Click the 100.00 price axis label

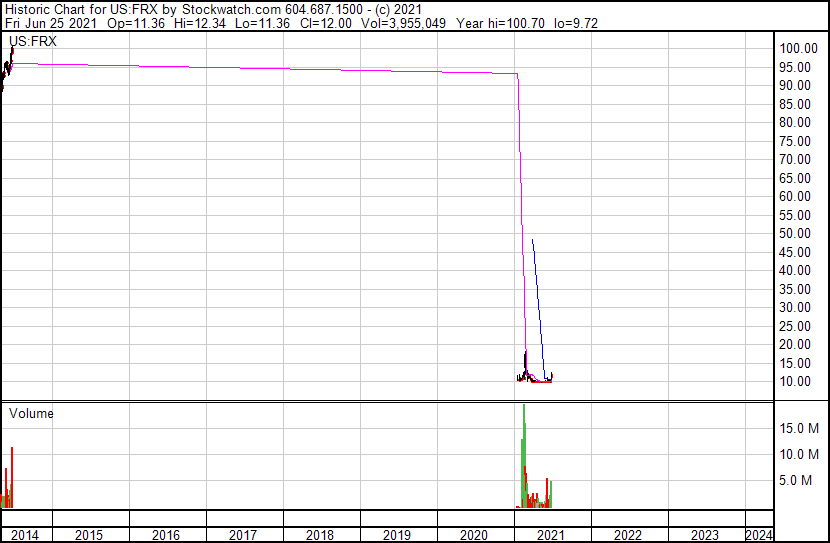tap(798, 48)
